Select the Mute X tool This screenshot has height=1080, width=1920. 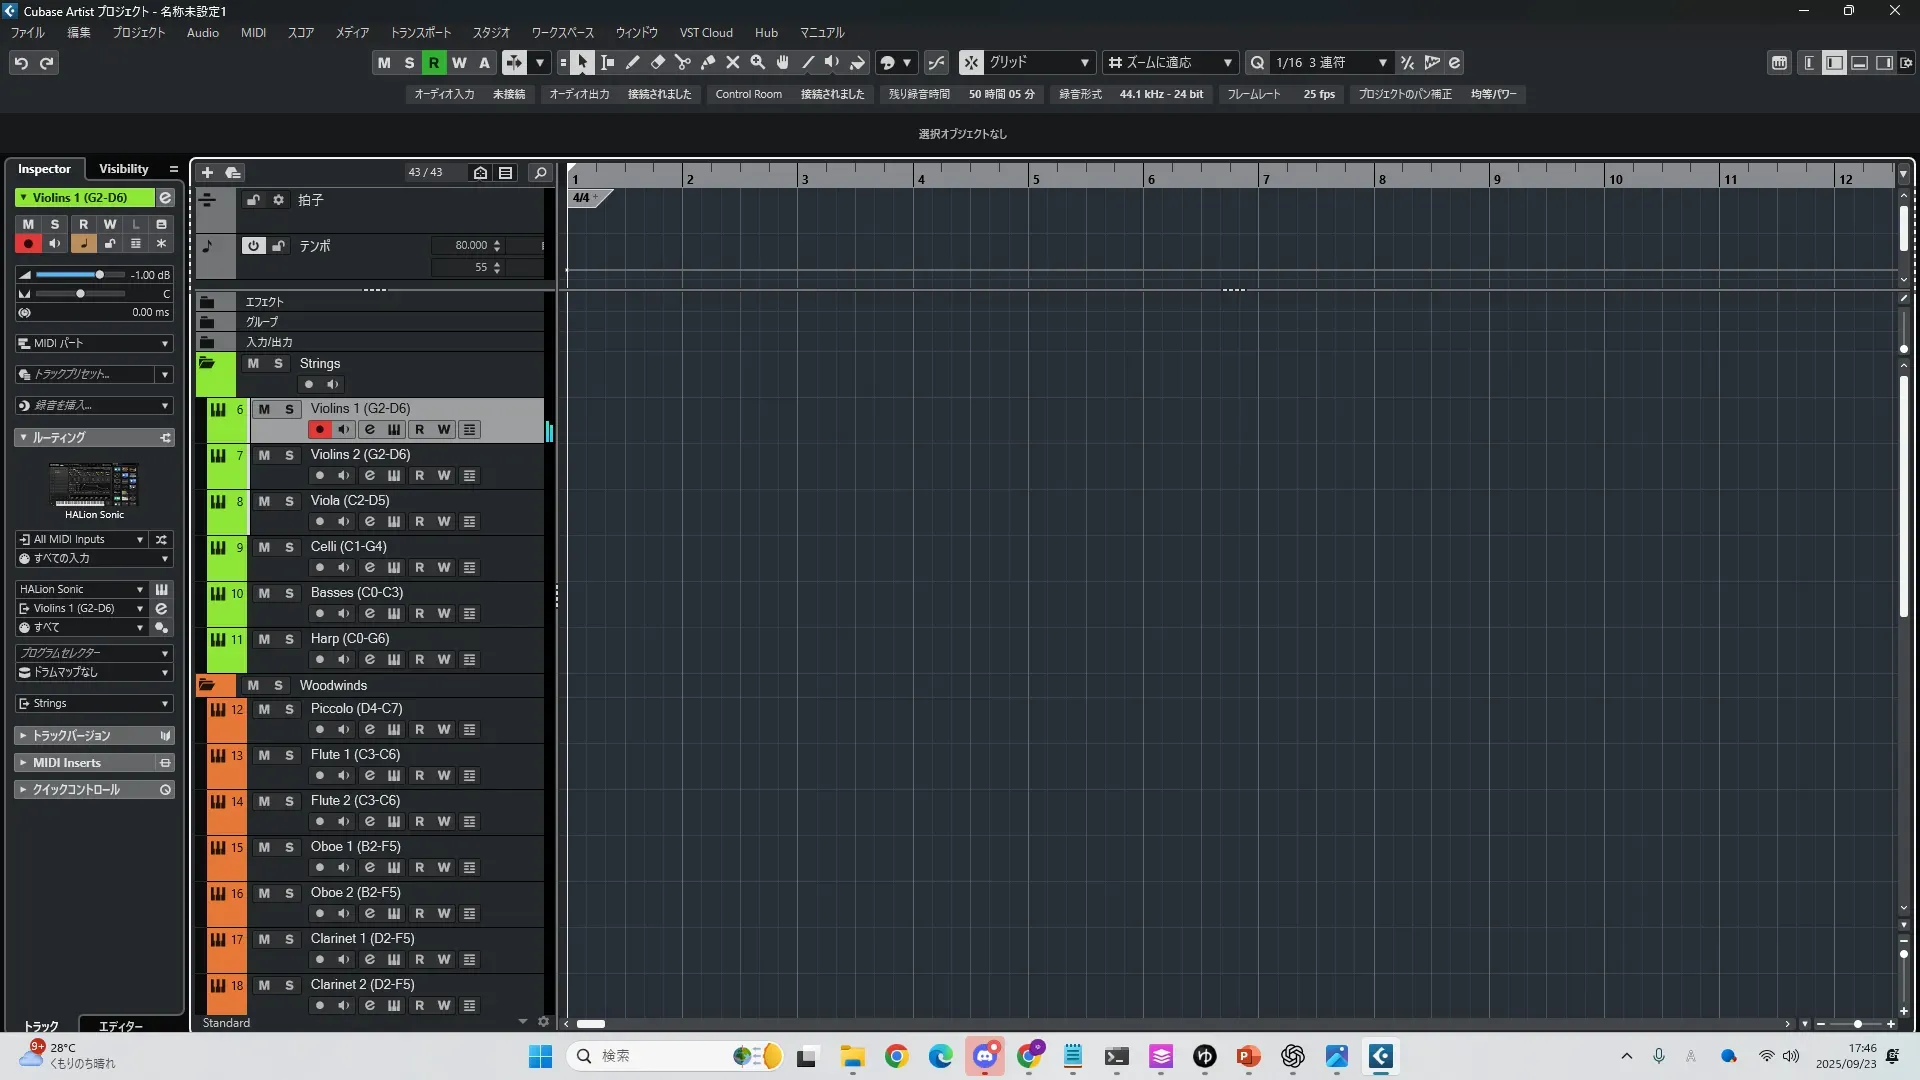tap(733, 63)
